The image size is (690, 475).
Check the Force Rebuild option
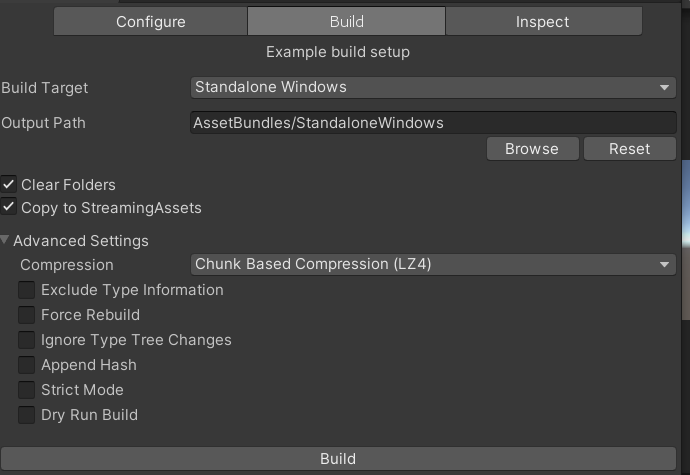27,315
